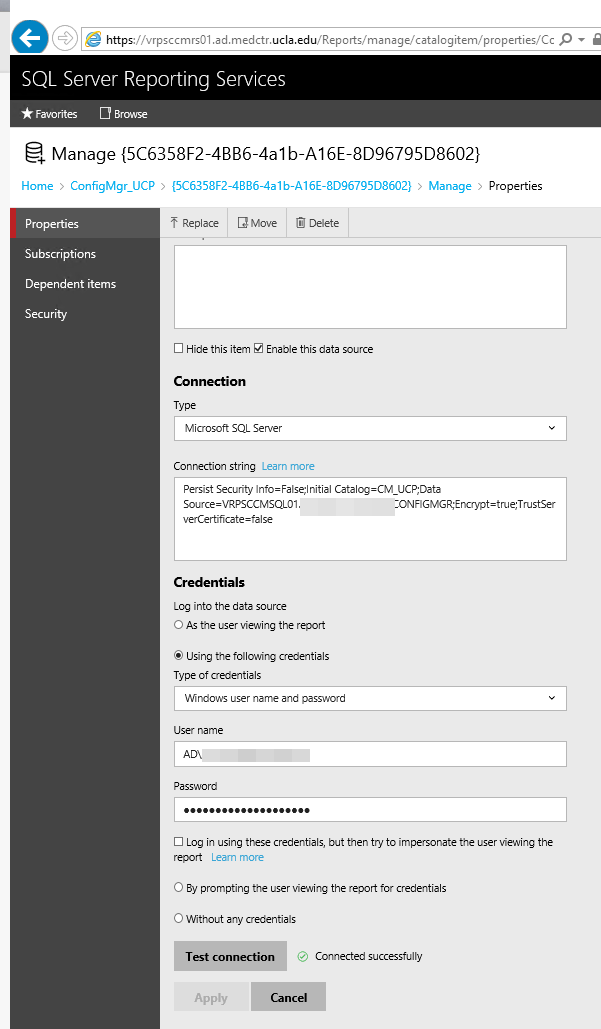Open the Subscriptions sidebar tab
601x1029 pixels.
[x=85, y=254]
